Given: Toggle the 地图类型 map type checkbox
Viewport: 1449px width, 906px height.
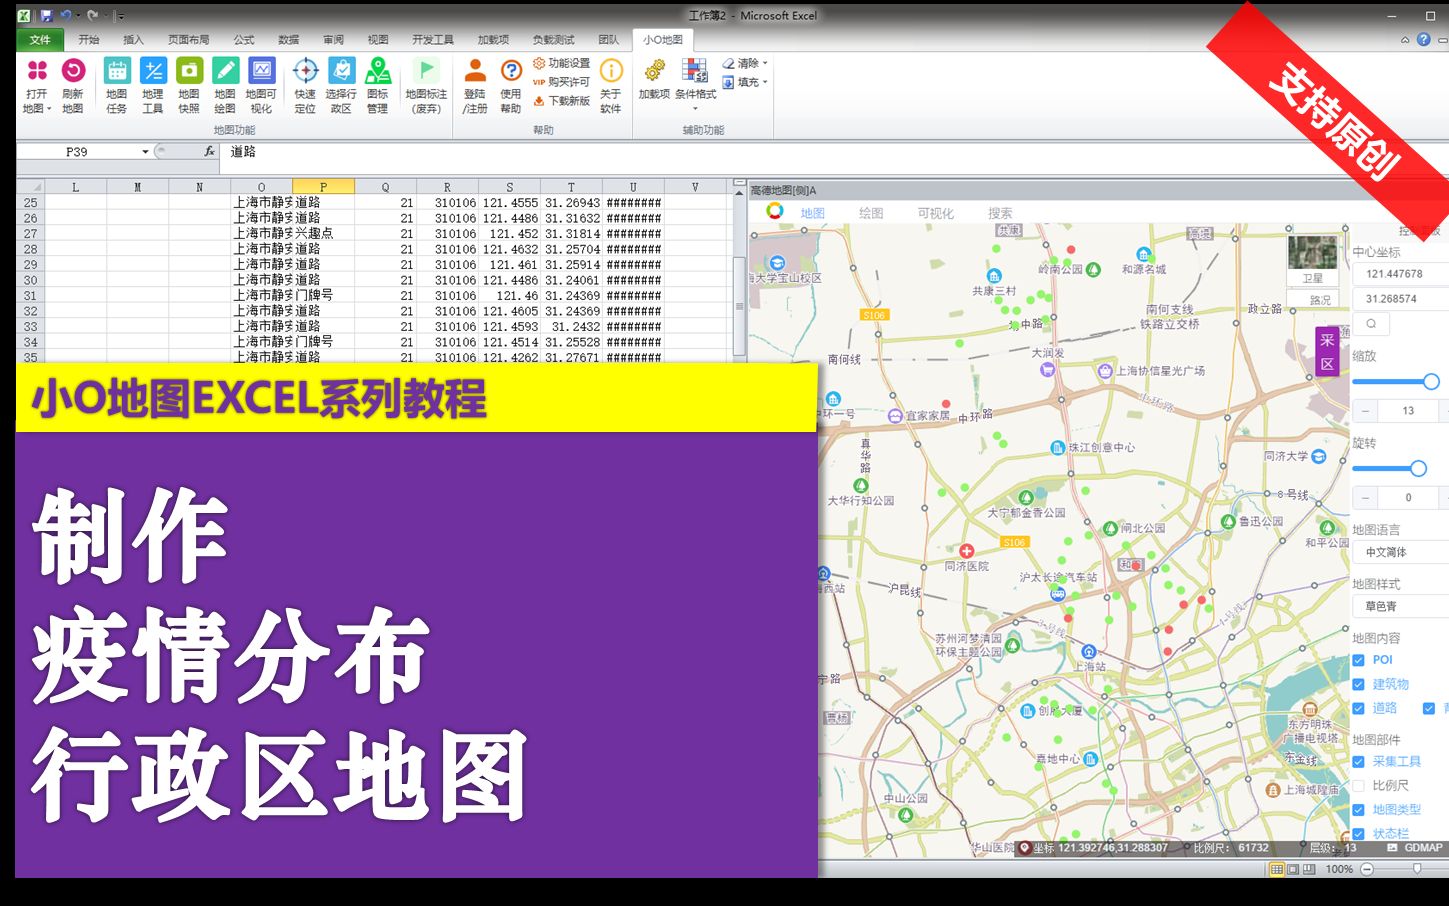Looking at the screenshot, I should click(1358, 810).
